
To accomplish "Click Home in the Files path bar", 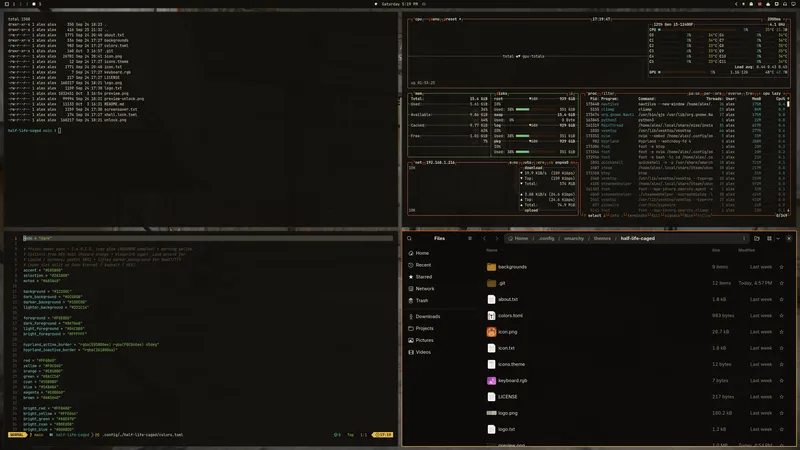I will point(518,238).
